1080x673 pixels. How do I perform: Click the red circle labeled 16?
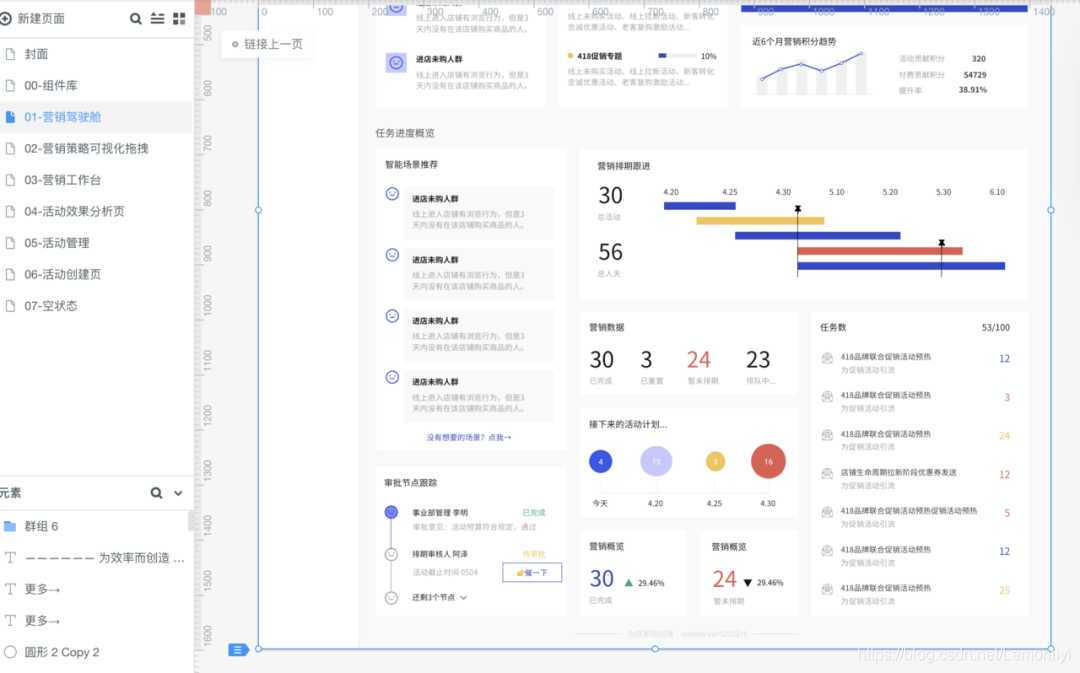pyautogui.click(x=768, y=462)
